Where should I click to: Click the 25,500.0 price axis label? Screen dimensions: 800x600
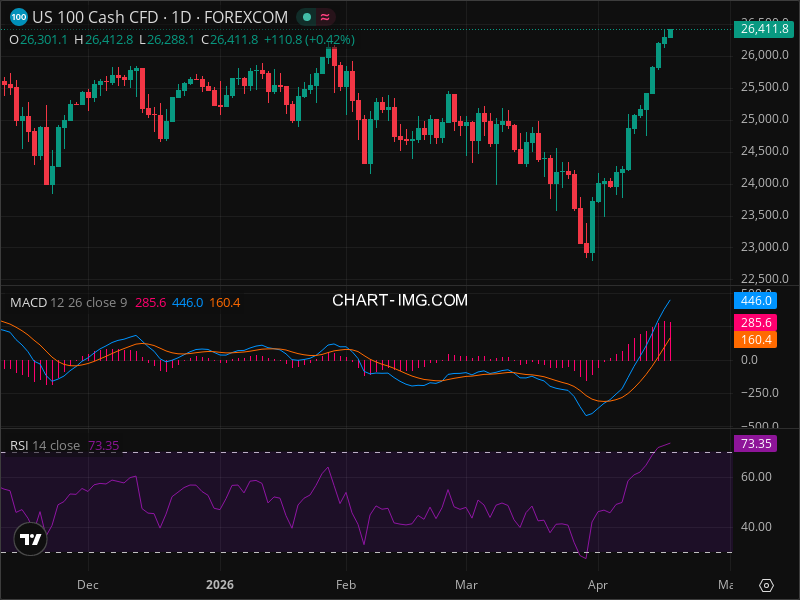764,87
